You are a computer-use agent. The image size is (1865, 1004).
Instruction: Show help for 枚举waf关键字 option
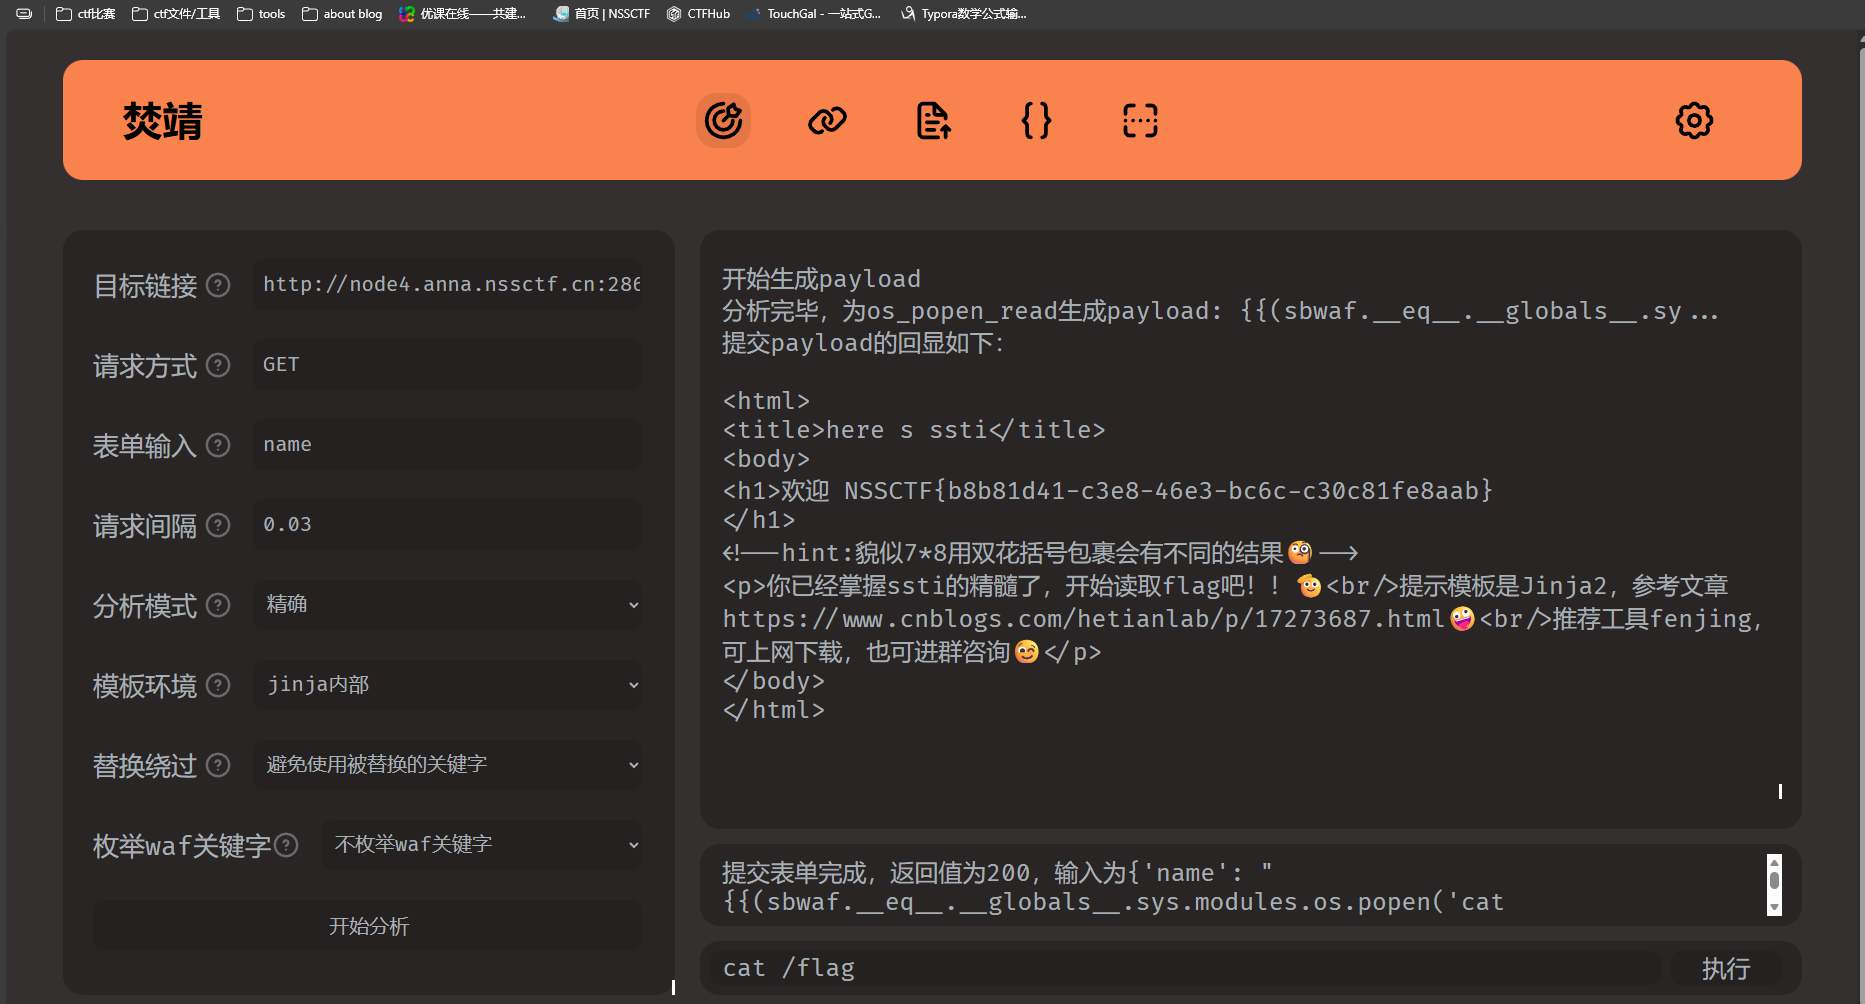[x=286, y=845]
